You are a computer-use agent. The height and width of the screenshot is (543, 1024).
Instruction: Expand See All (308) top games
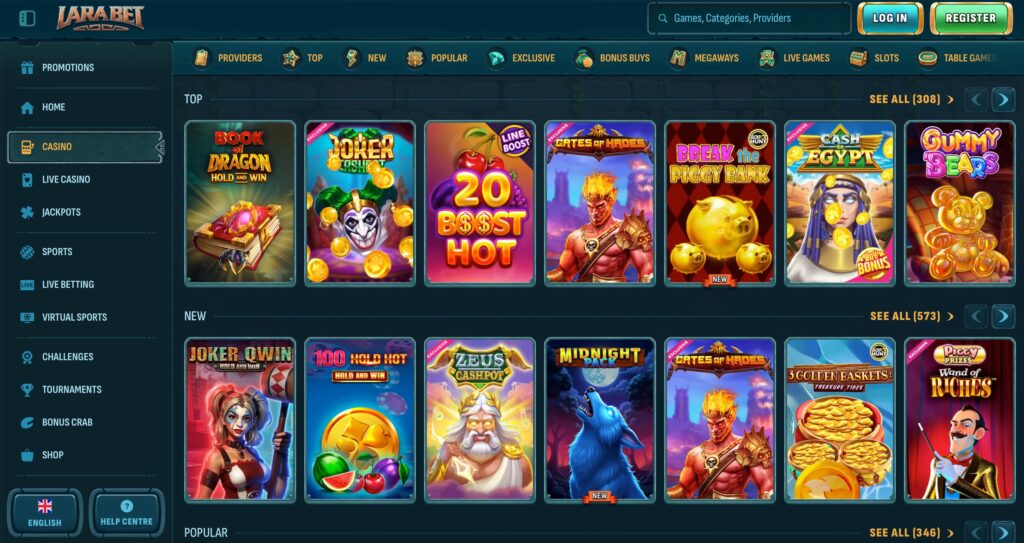[x=912, y=99]
